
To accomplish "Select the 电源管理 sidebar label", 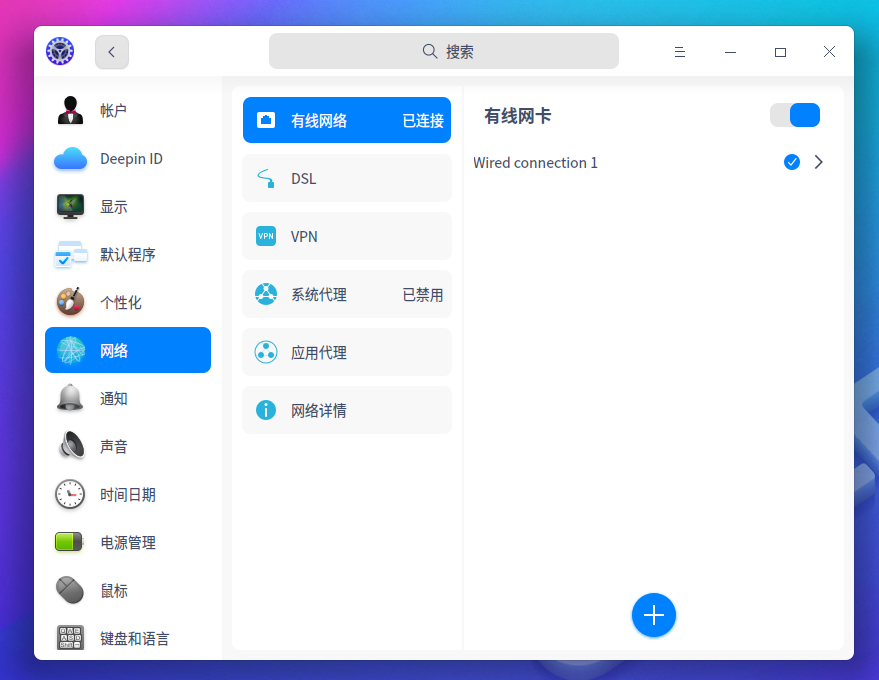I will point(128,543).
